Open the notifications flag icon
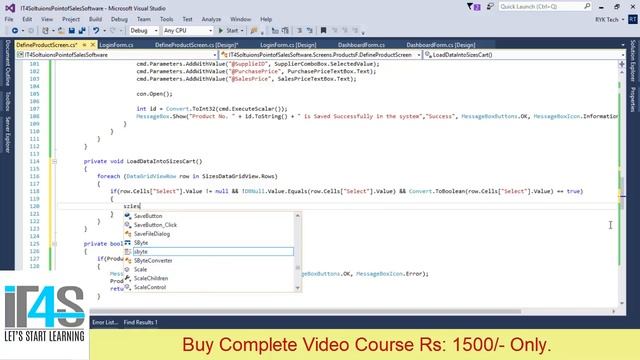Image resolution: width=640 pixels, height=360 pixels. point(473,7)
